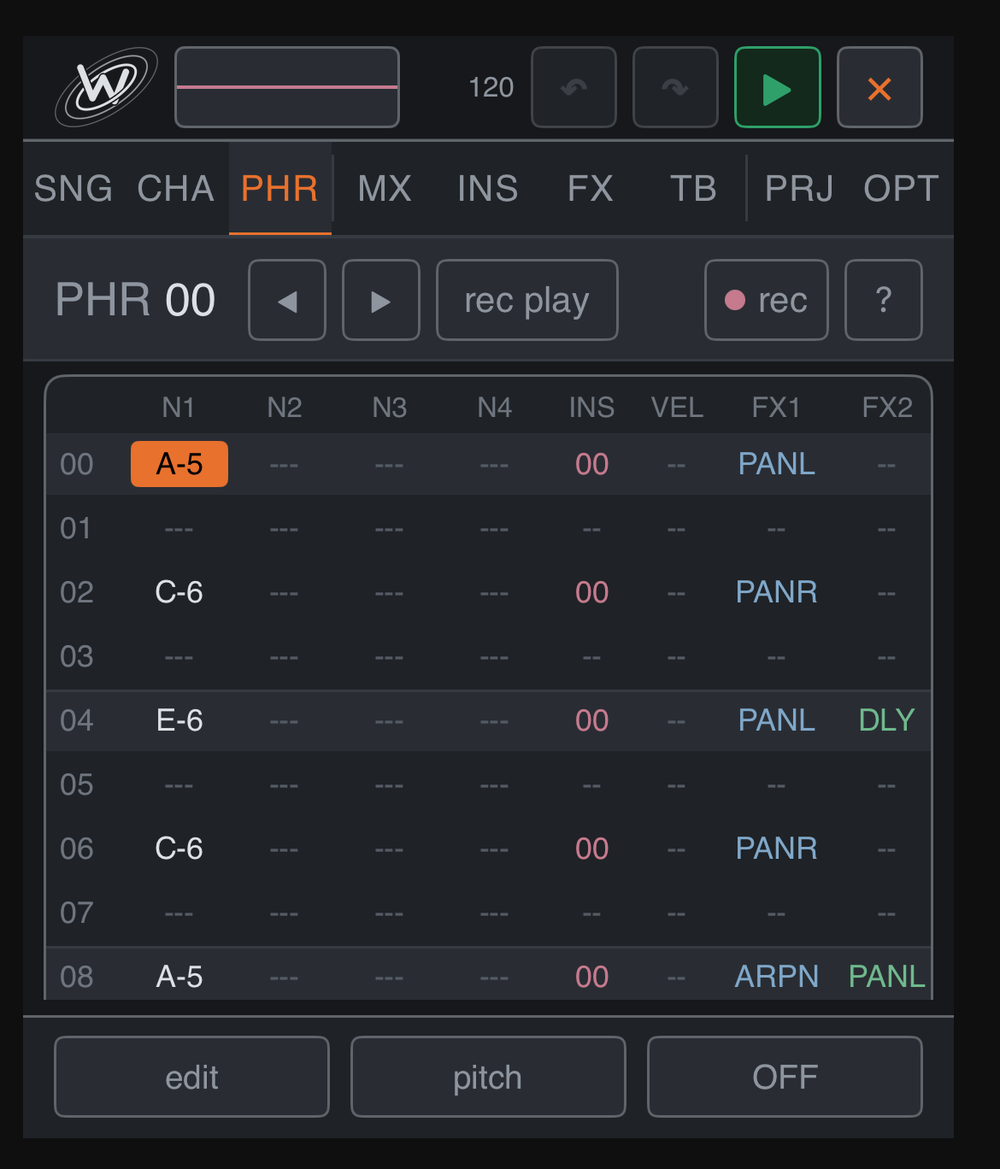The image size is (1000, 1169).
Task: Click row number 03
Action: click(76, 656)
